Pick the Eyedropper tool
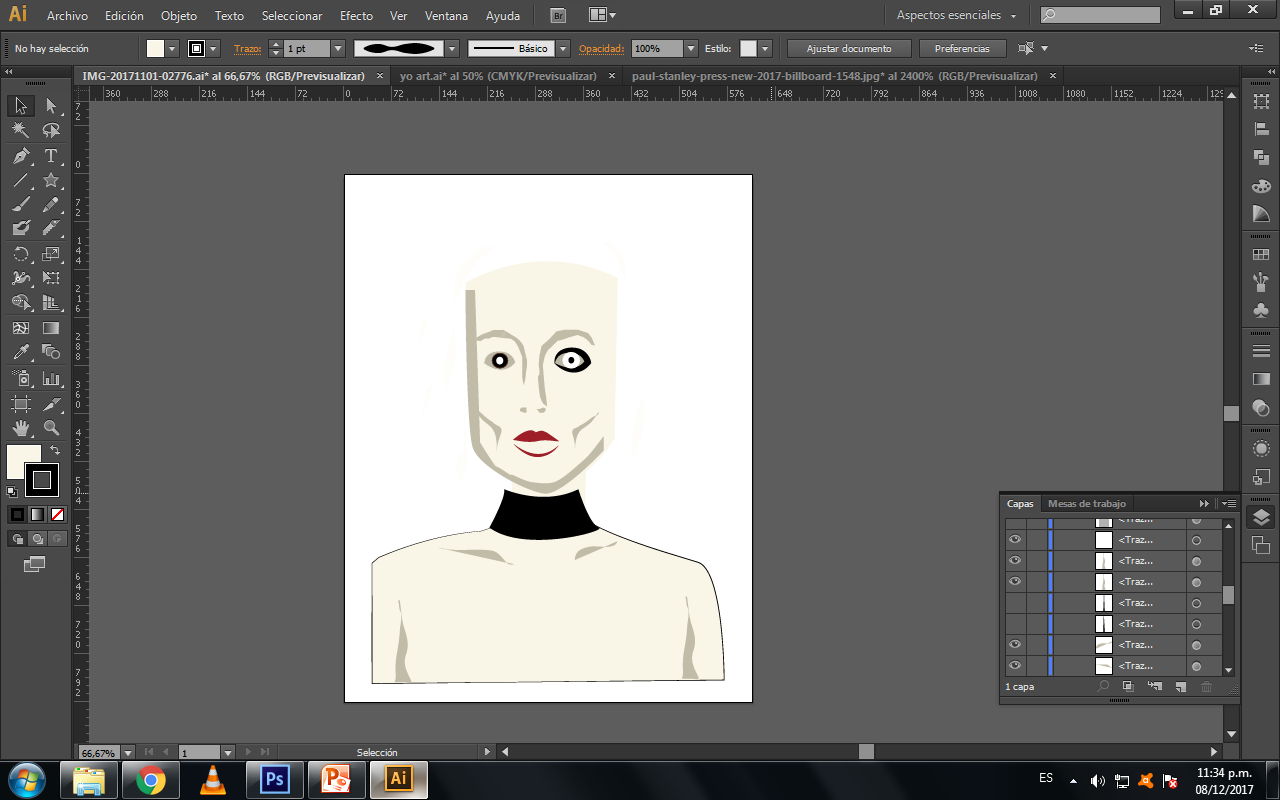This screenshot has width=1280, height=800. tap(20, 352)
